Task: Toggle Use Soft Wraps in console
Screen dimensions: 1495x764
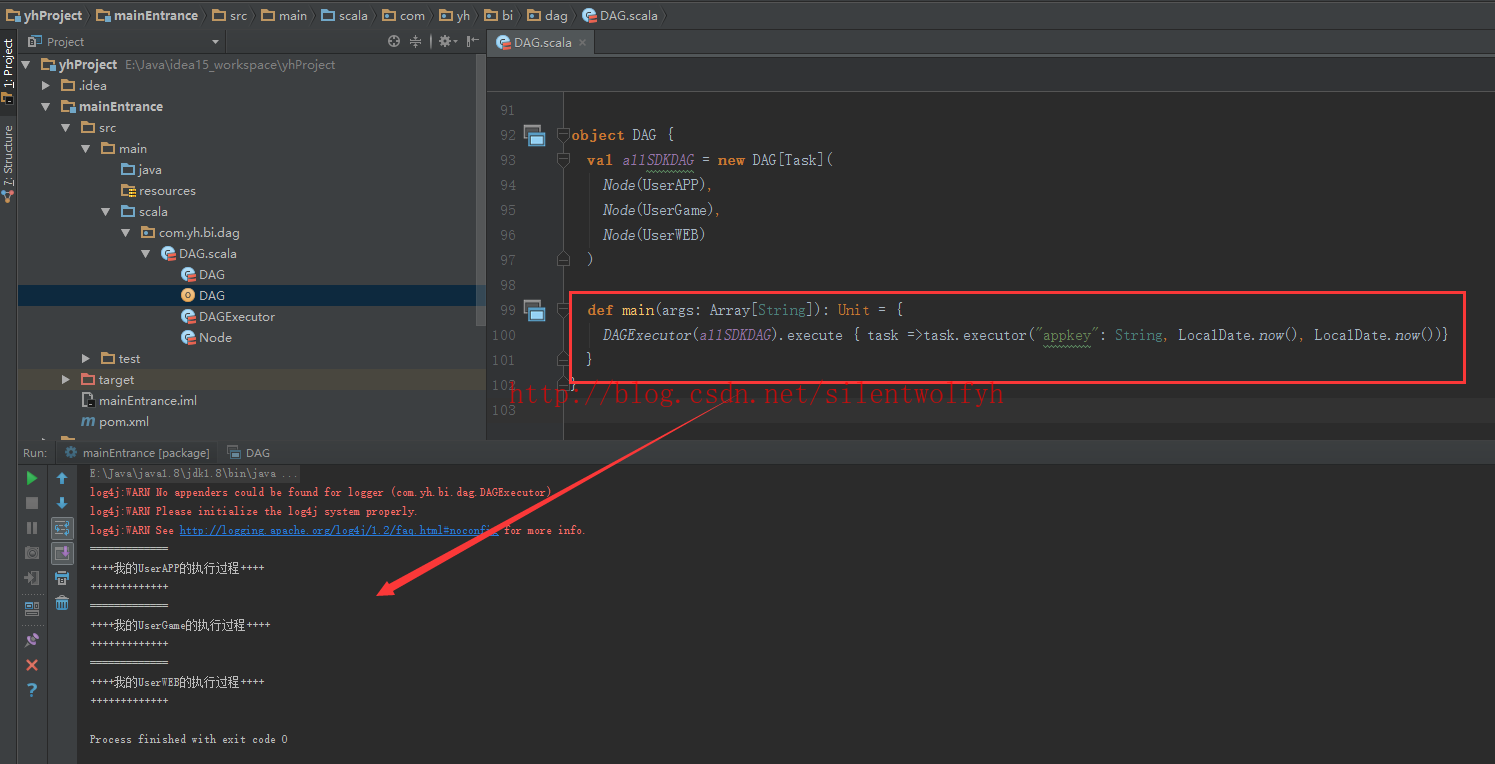Action: (62, 528)
